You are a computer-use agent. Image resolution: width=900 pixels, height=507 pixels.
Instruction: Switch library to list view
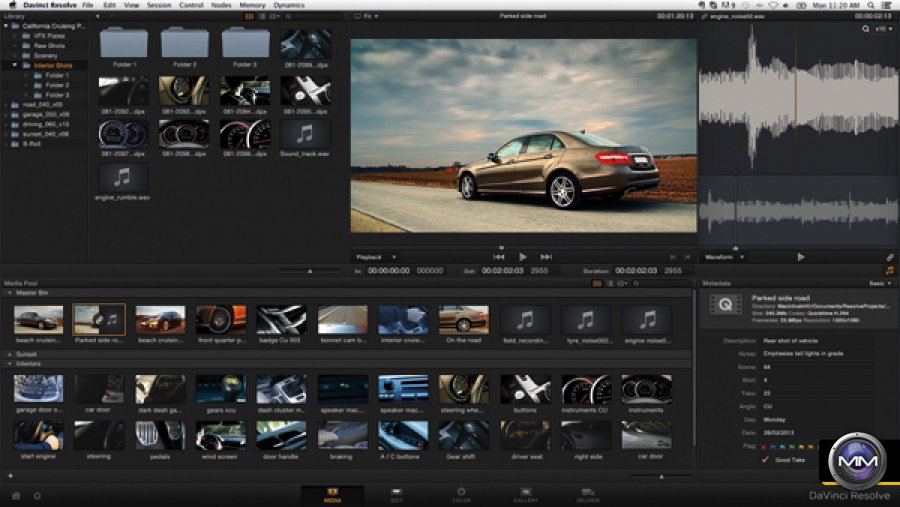(262, 17)
